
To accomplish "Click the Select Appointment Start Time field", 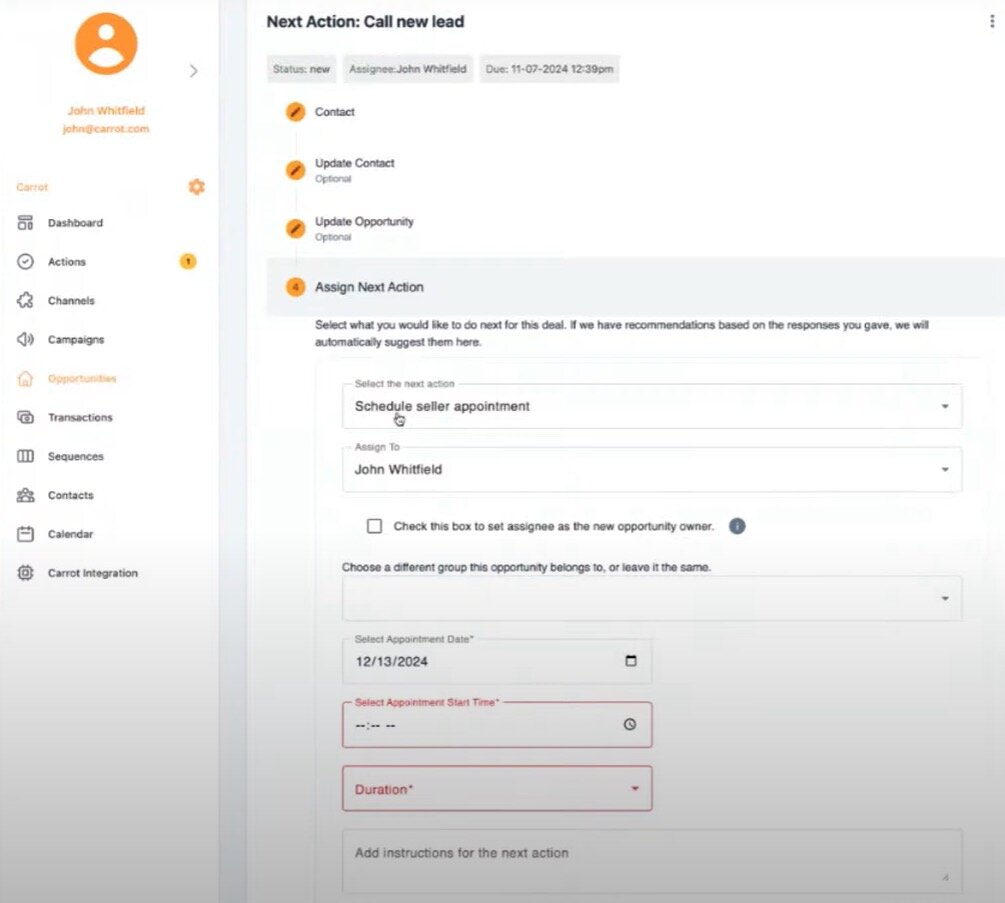I will [497, 725].
